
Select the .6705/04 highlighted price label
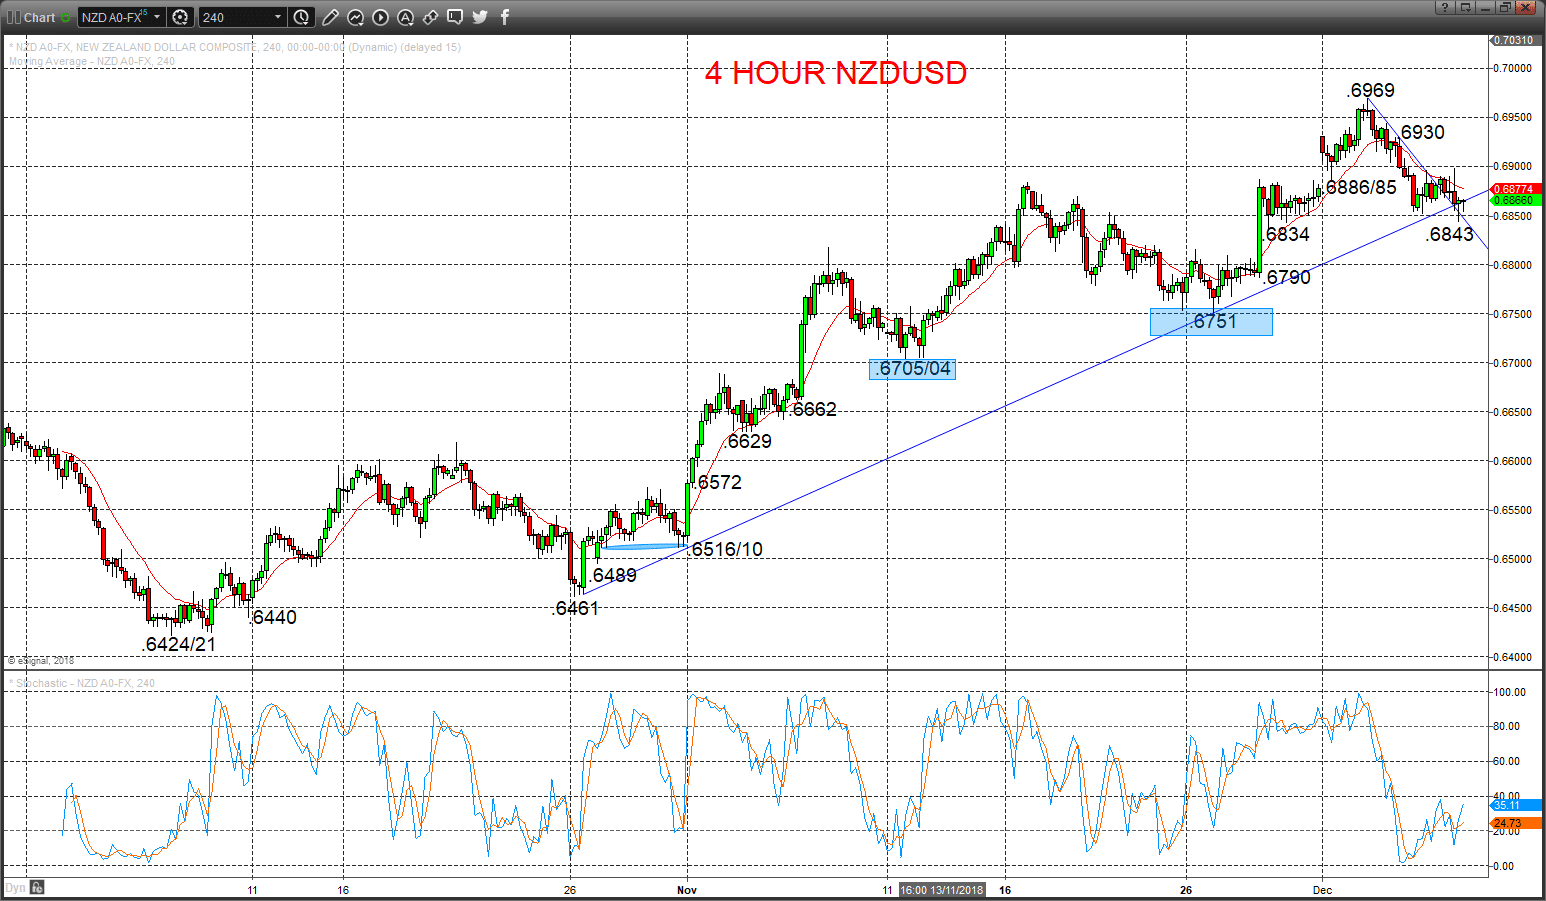point(912,369)
